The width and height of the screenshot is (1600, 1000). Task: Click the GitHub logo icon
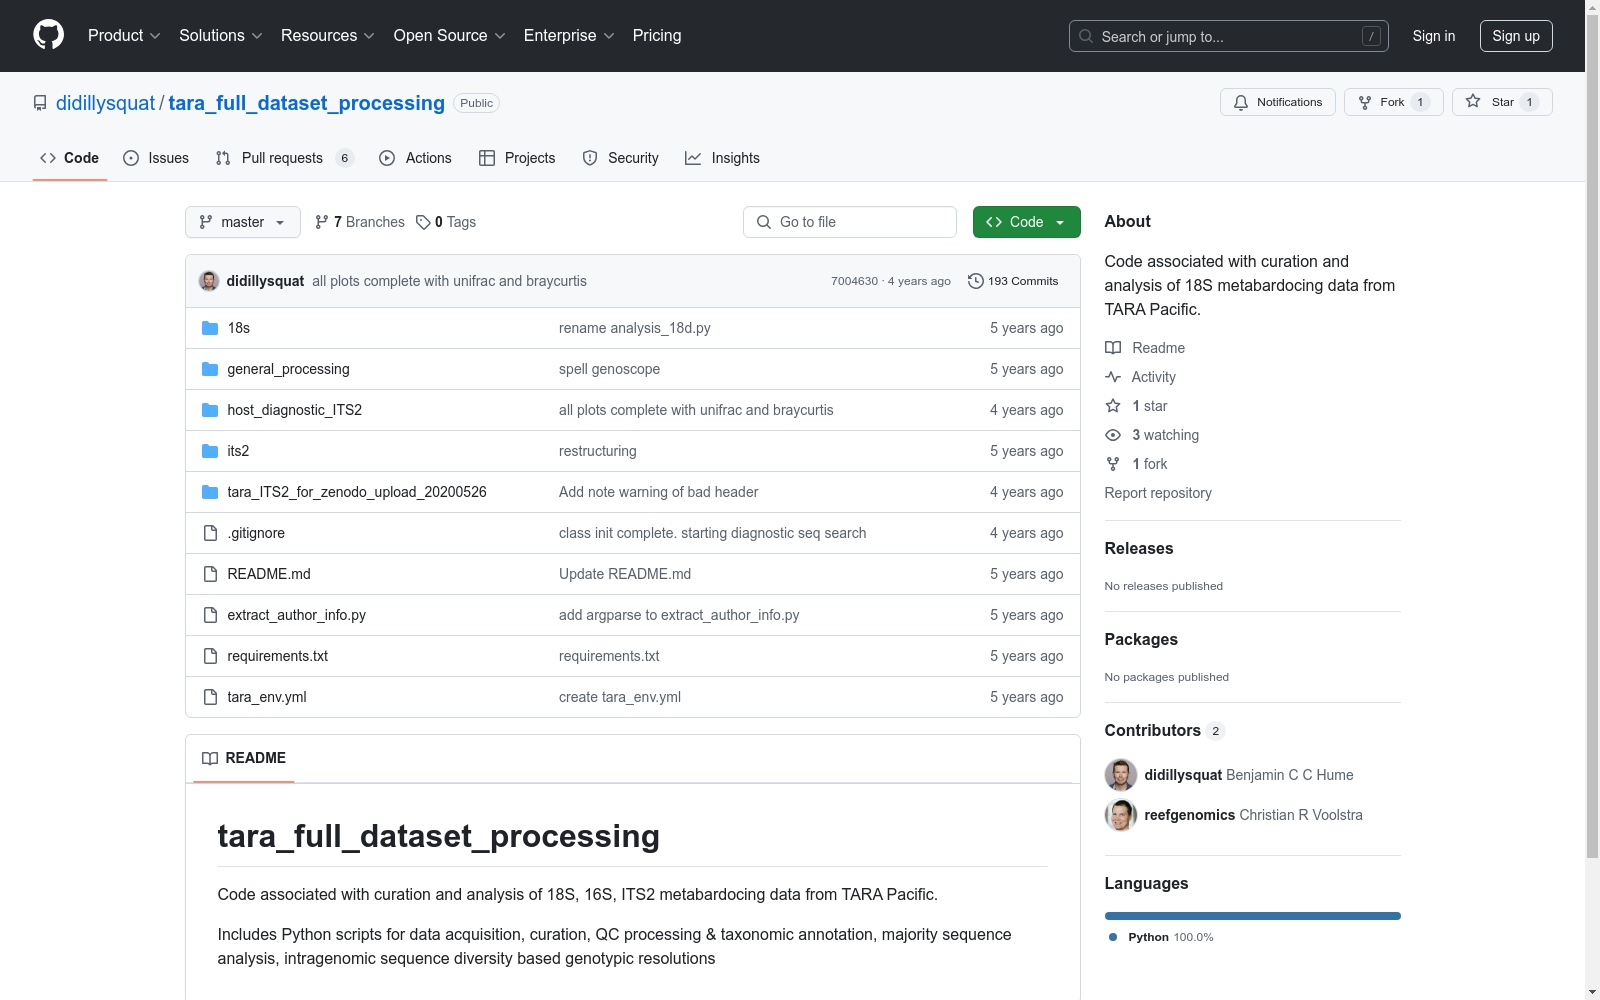tap(48, 35)
